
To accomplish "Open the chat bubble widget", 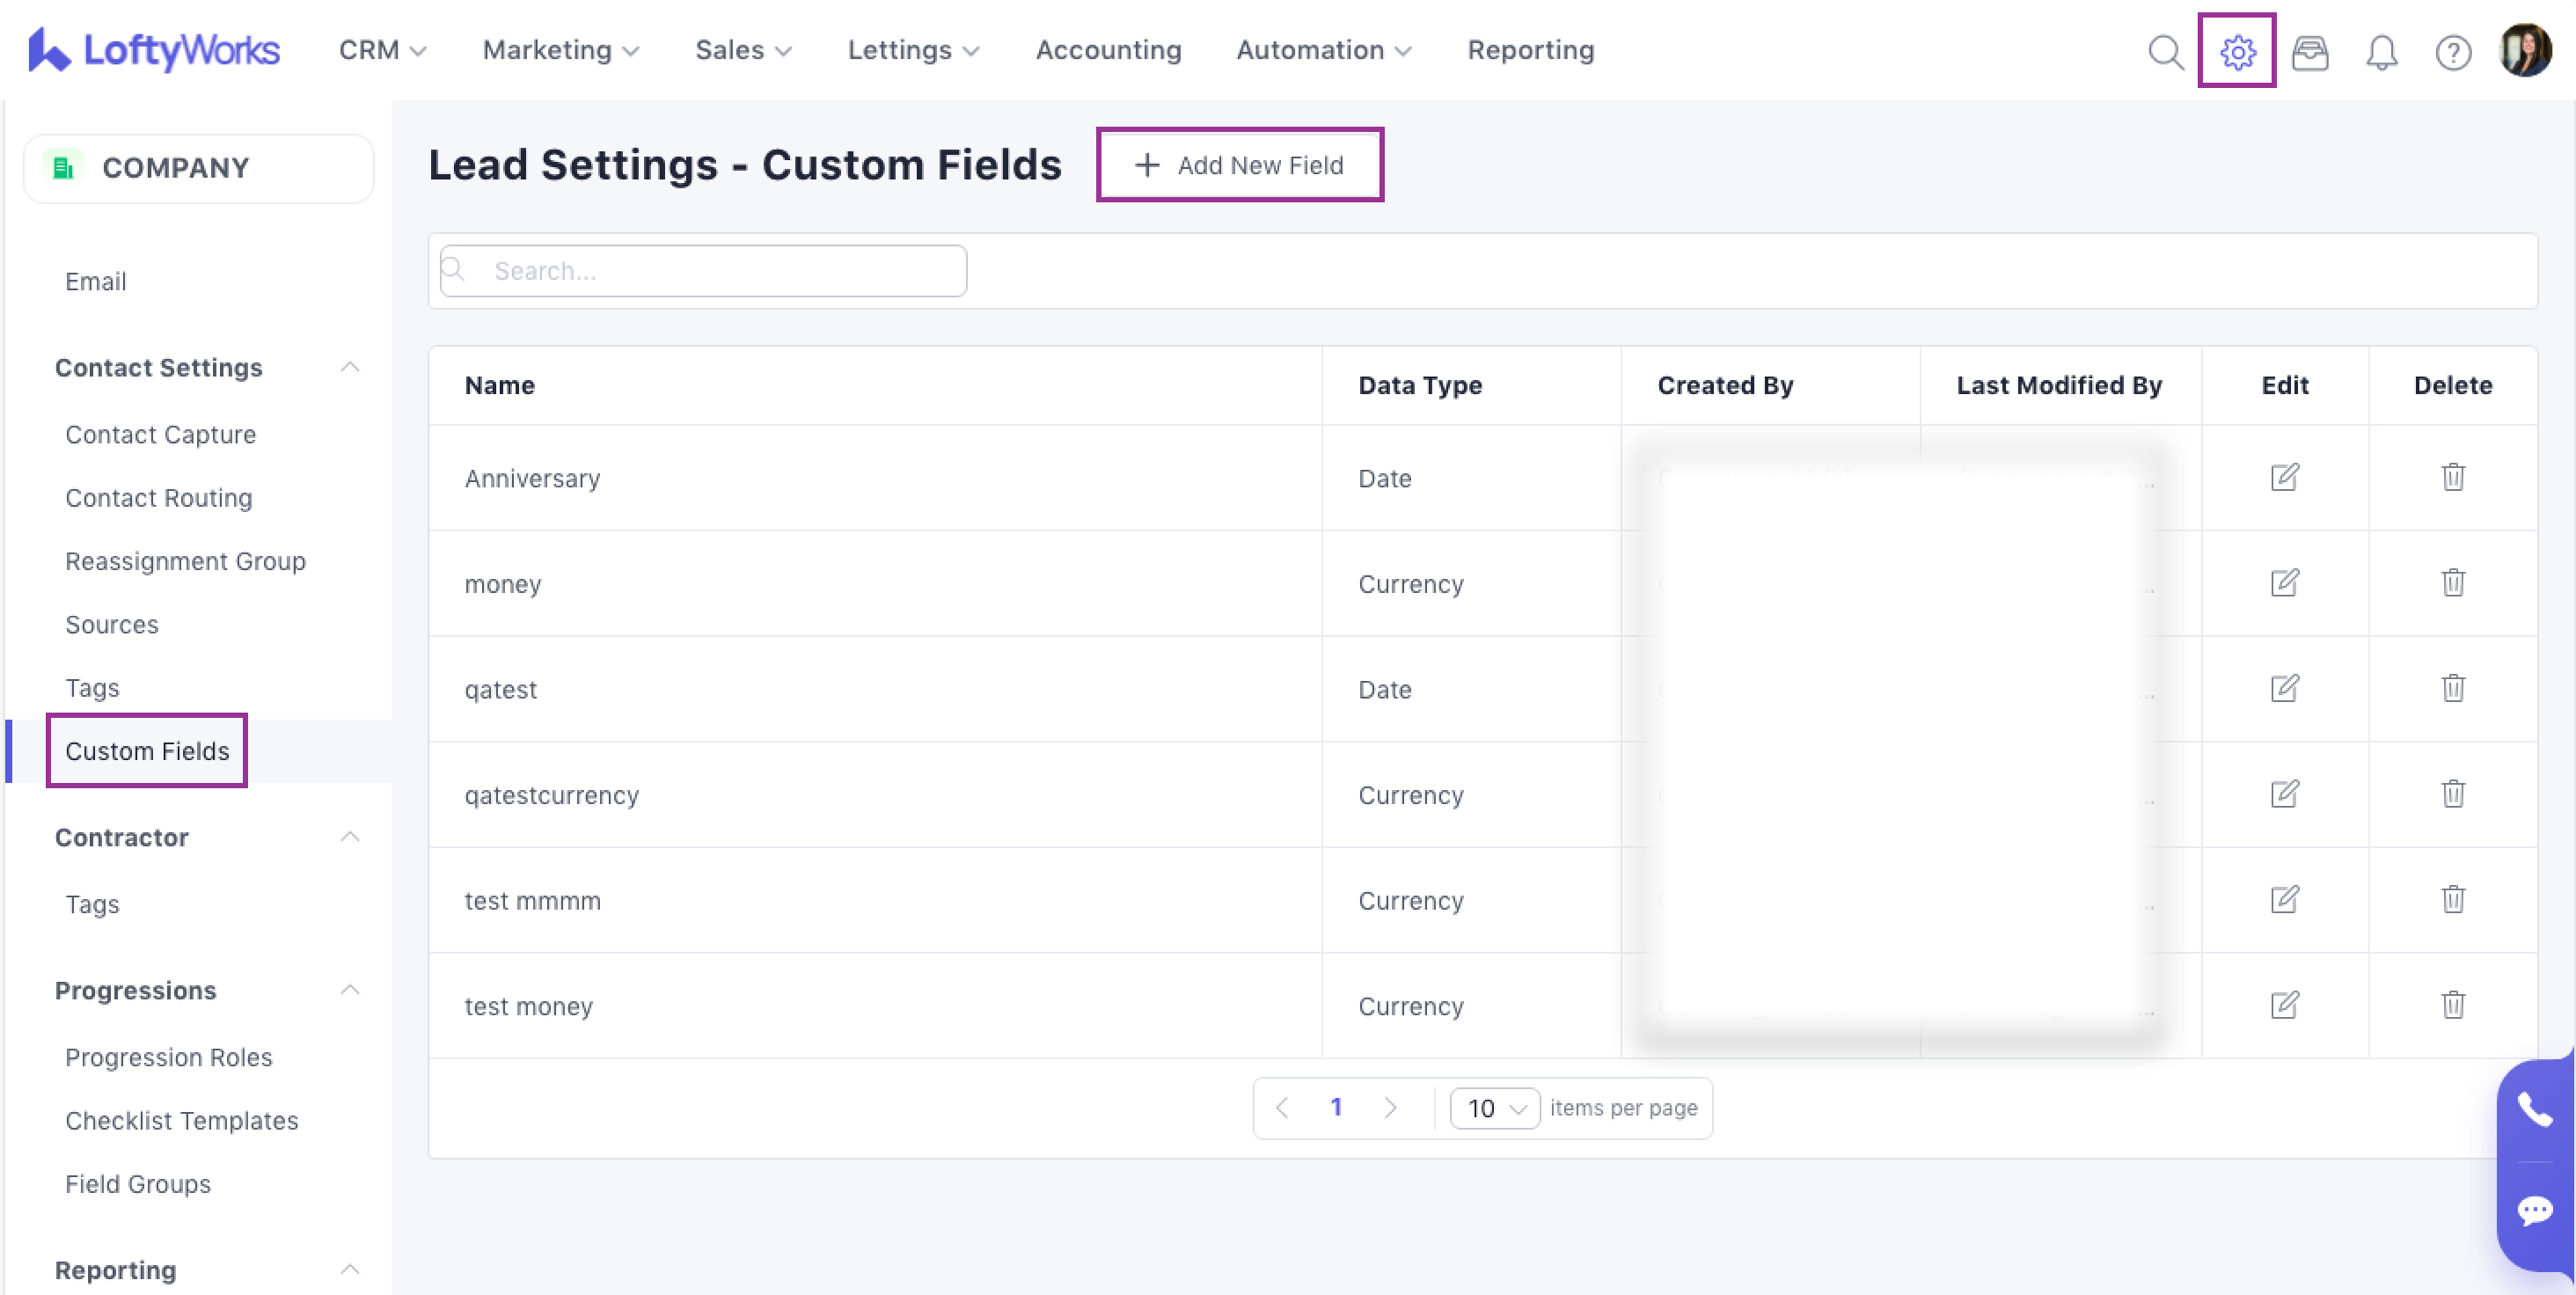I will (x=2534, y=1211).
